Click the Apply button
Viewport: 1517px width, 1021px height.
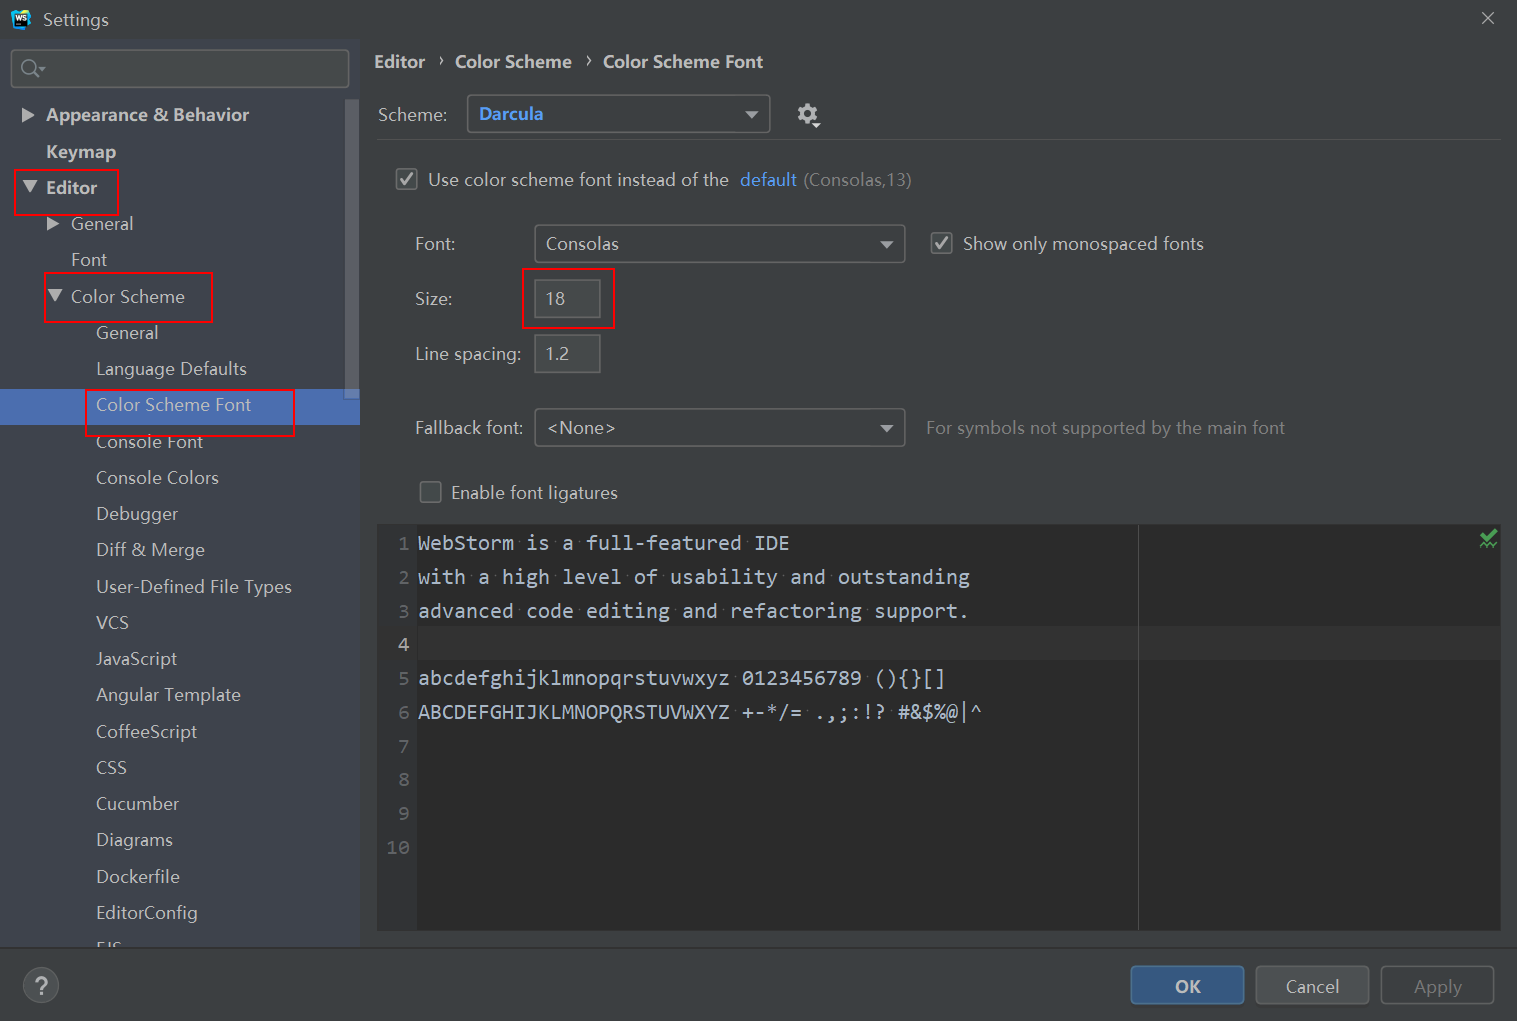point(1437,986)
